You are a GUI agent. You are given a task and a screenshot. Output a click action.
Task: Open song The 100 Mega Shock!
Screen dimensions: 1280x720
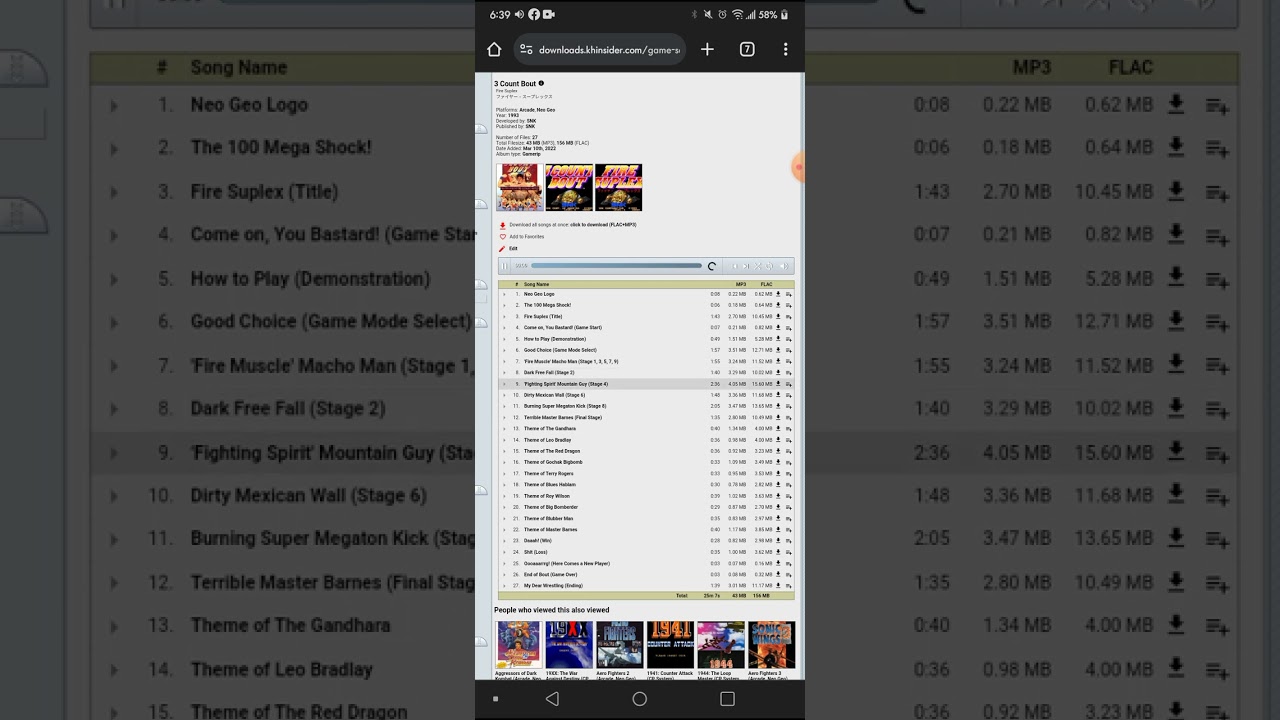pyautogui.click(x=547, y=305)
